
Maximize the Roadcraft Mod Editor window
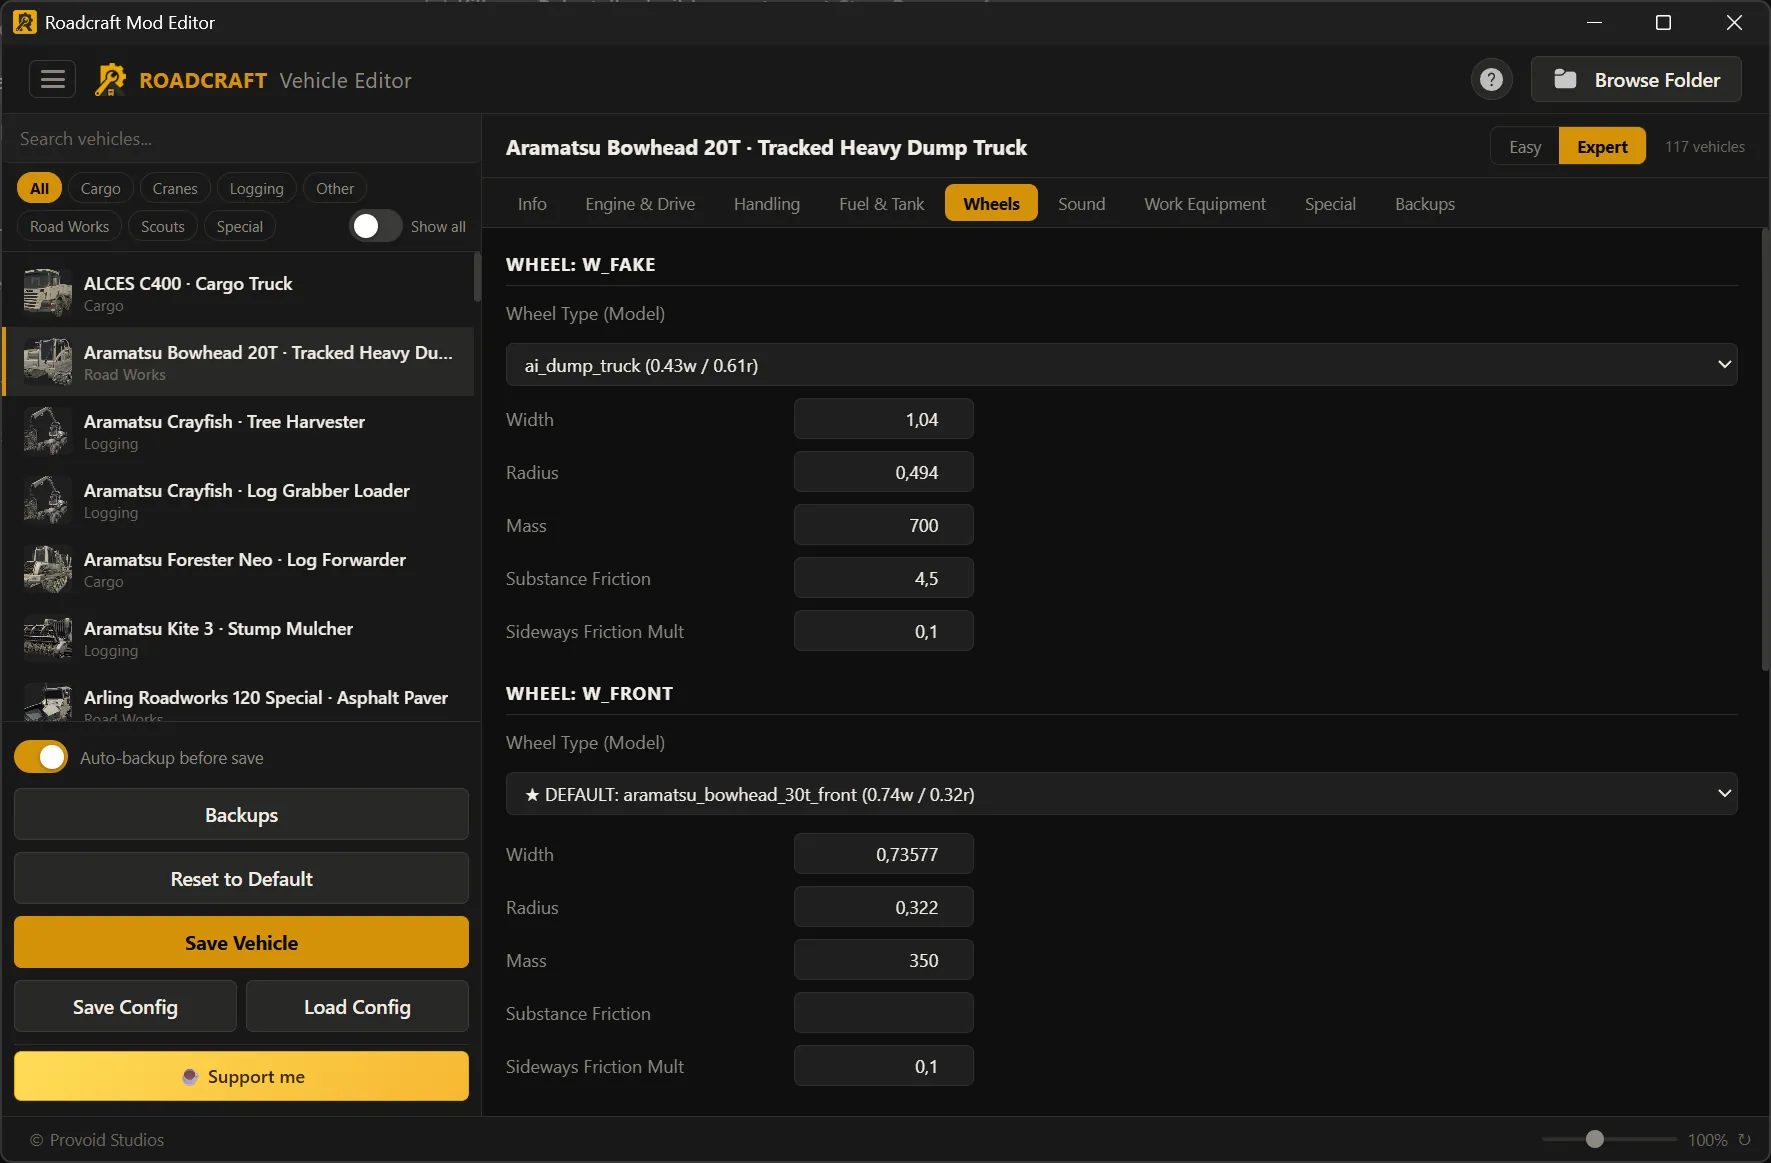pyautogui.click(x=1663, y=22)
